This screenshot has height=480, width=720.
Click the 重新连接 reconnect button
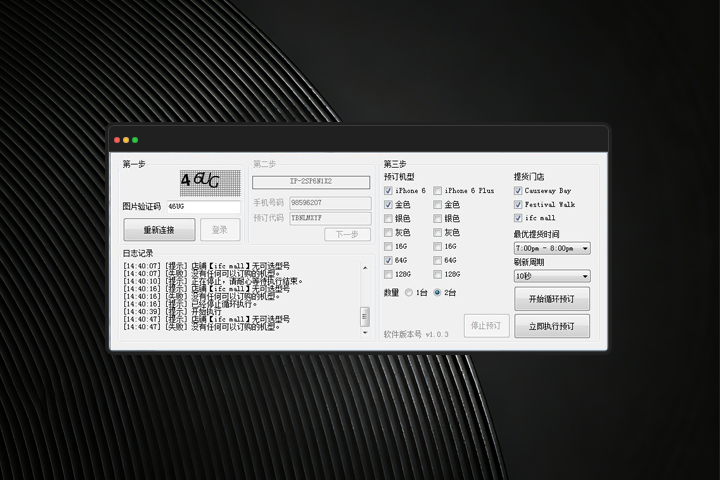[159, 230]
